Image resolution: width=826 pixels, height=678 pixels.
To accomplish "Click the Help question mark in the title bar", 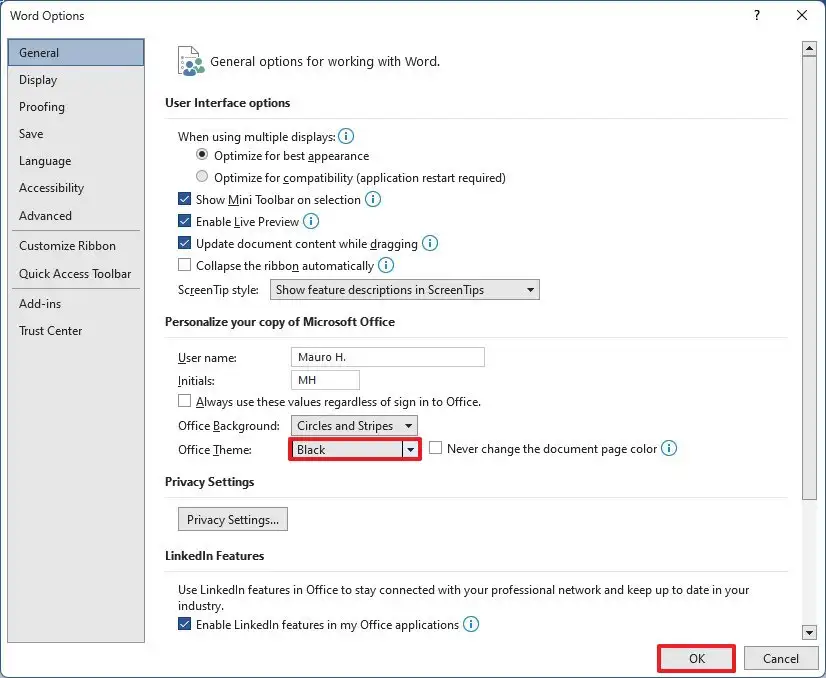I will 757,15.
